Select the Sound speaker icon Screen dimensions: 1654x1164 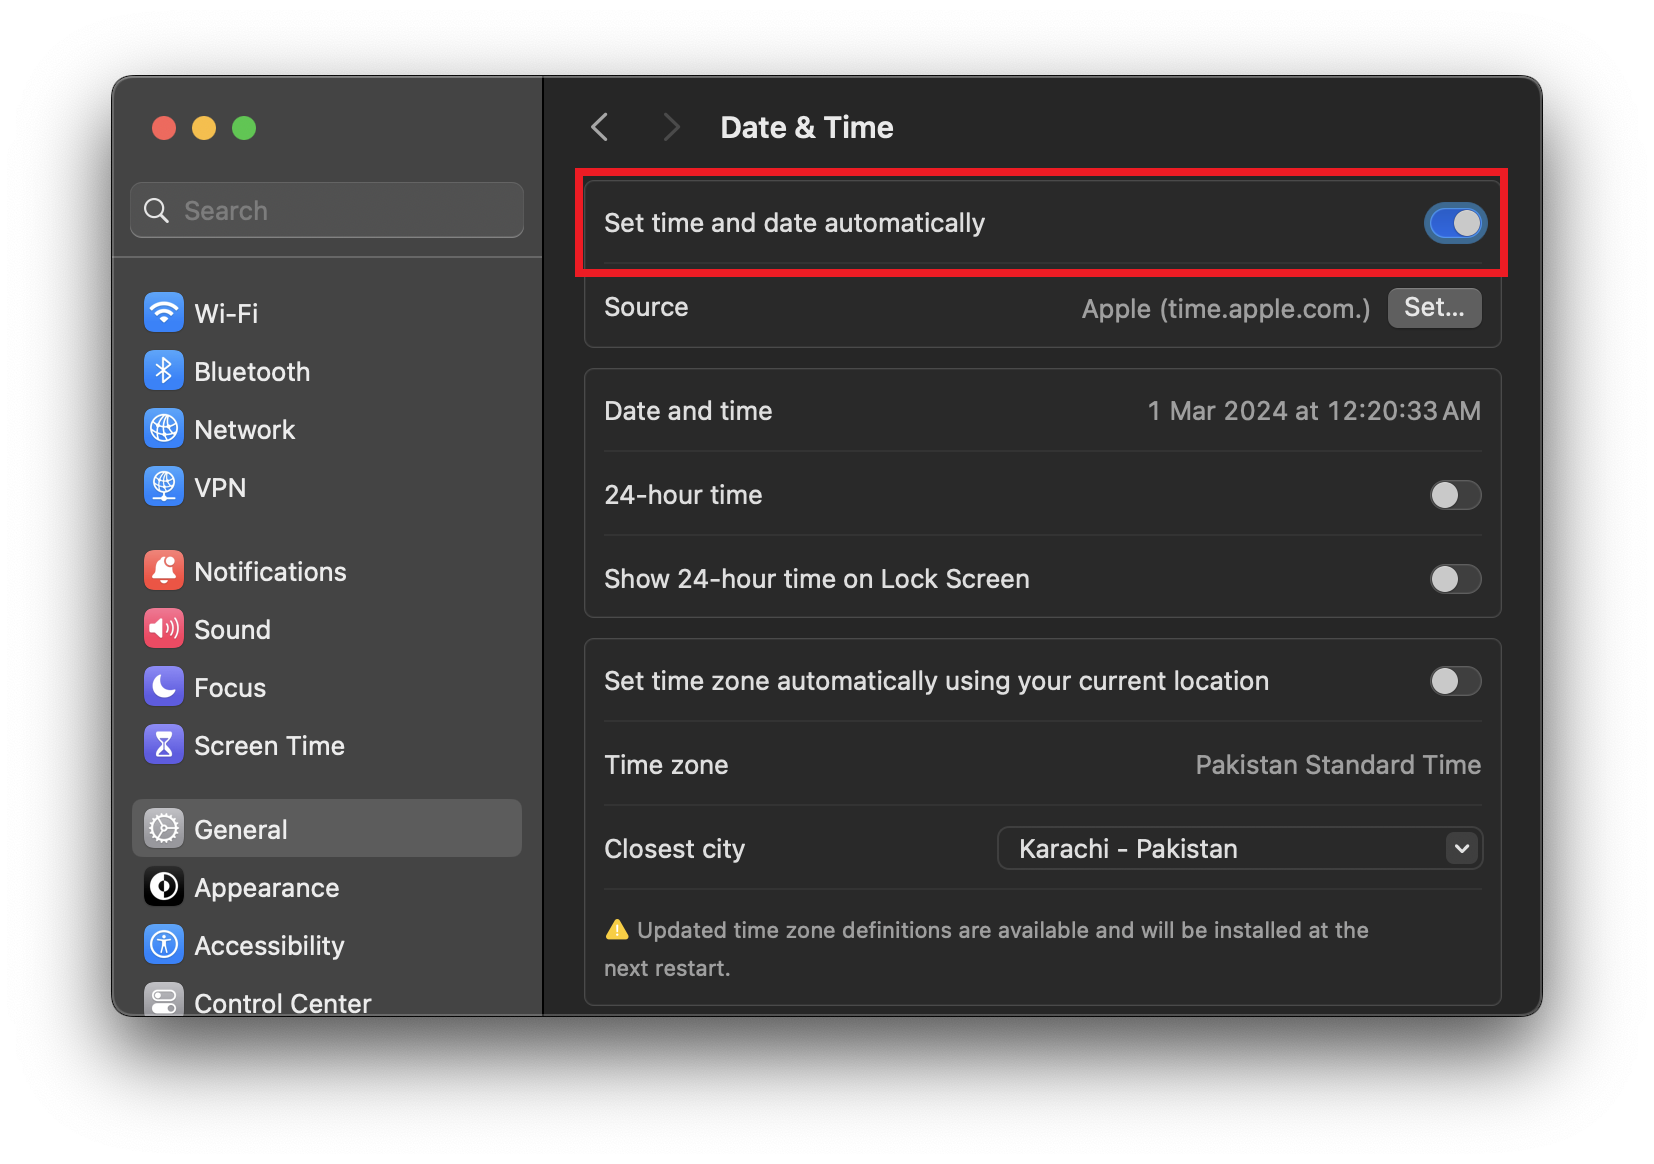coord(164,629)
